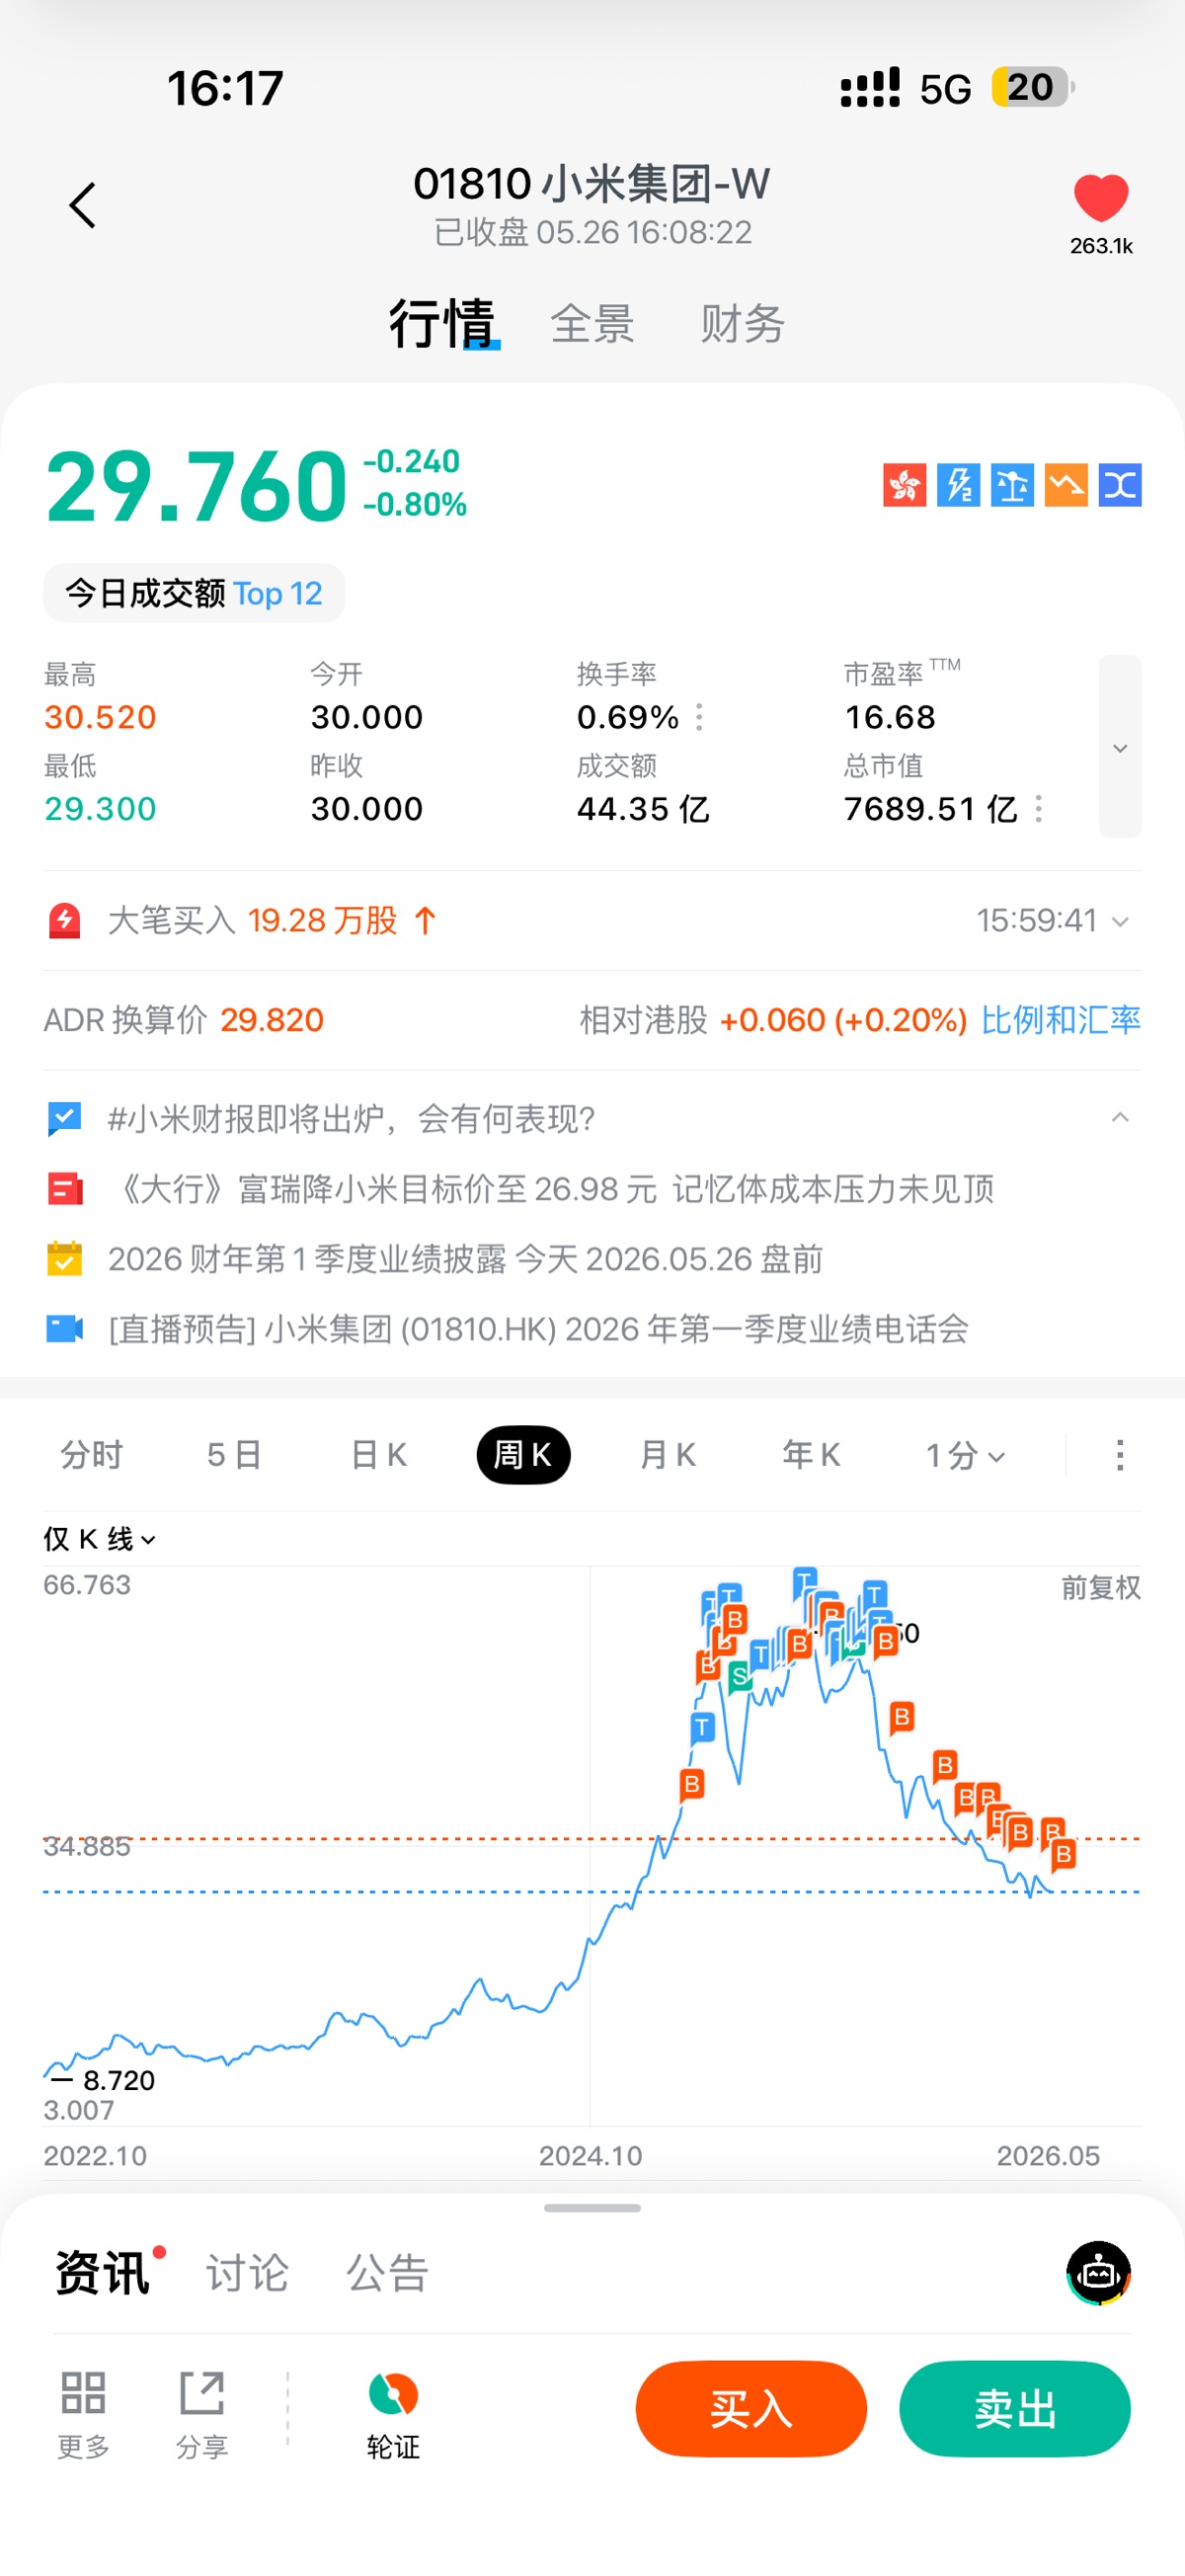Image resolution: width=1185 pixels, height=2576 pixels.
Task: Open the #小米财报即将出炉 topic
Action: (351, 1119)
